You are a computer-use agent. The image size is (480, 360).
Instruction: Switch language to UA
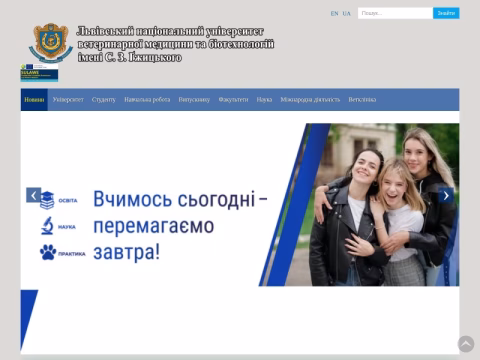coord(346,14)
